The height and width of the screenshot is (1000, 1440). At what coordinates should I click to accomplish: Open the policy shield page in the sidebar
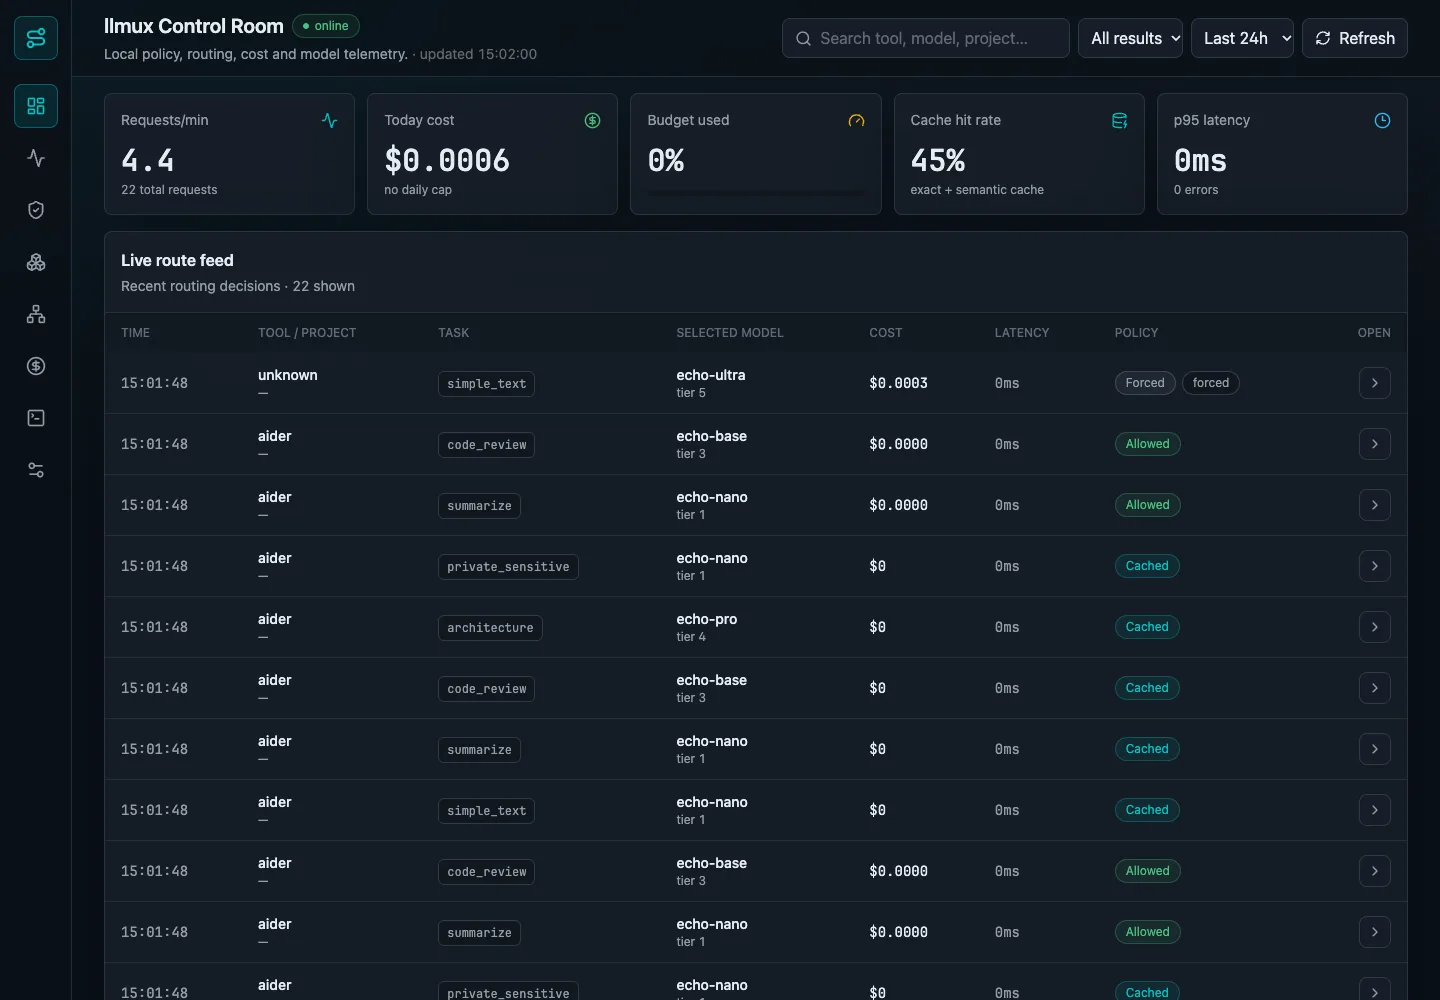[36, 210]
